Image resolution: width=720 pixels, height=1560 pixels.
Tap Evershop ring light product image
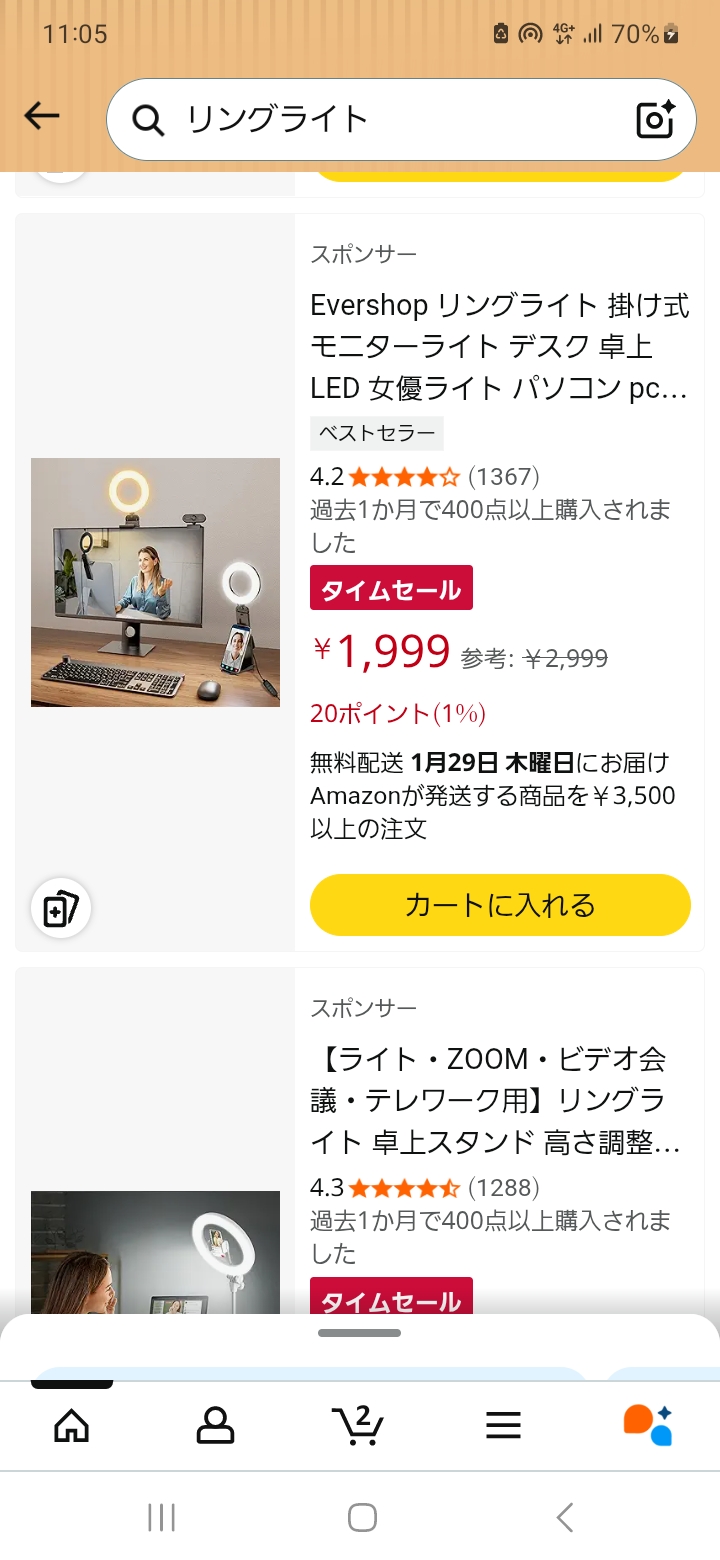pos(155,582)
